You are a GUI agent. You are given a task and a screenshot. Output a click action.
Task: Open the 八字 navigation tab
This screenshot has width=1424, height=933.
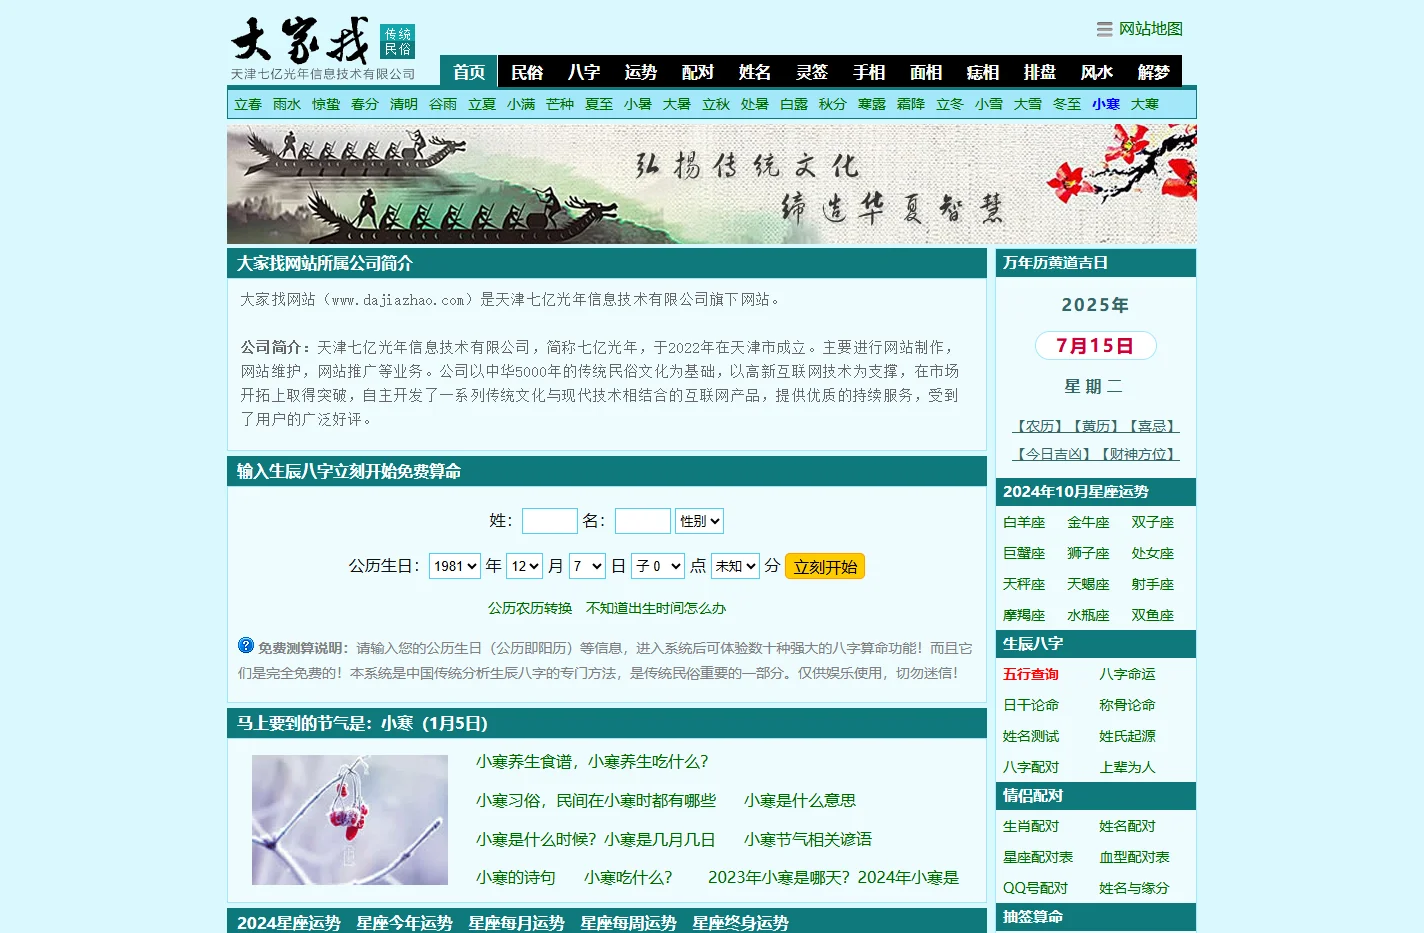pyautogui.click(x=583, y=71)
